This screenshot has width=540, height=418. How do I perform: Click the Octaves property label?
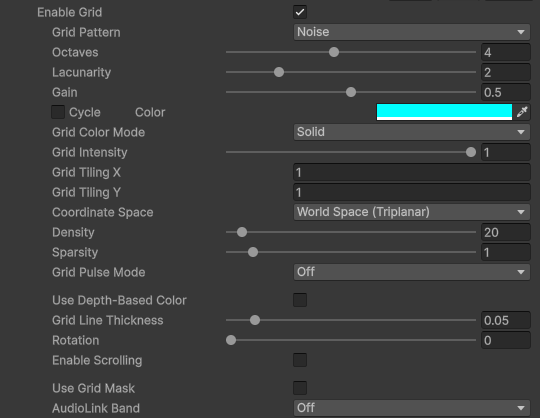(75, 52)
